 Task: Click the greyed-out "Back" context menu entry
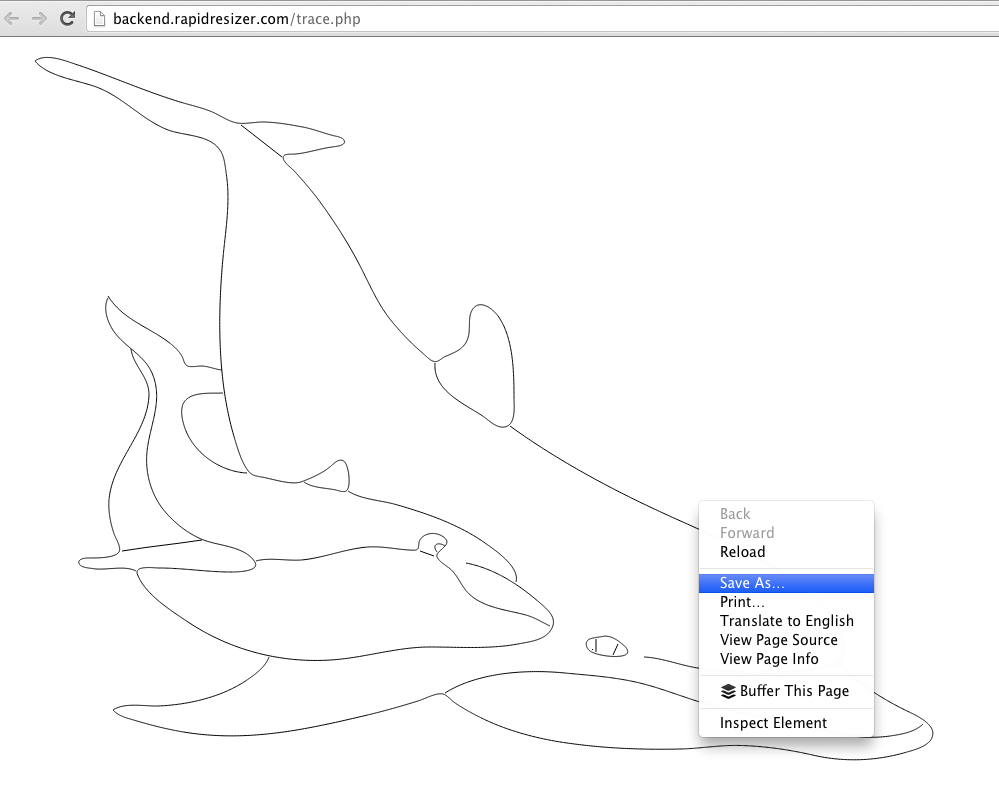[734, 514]
